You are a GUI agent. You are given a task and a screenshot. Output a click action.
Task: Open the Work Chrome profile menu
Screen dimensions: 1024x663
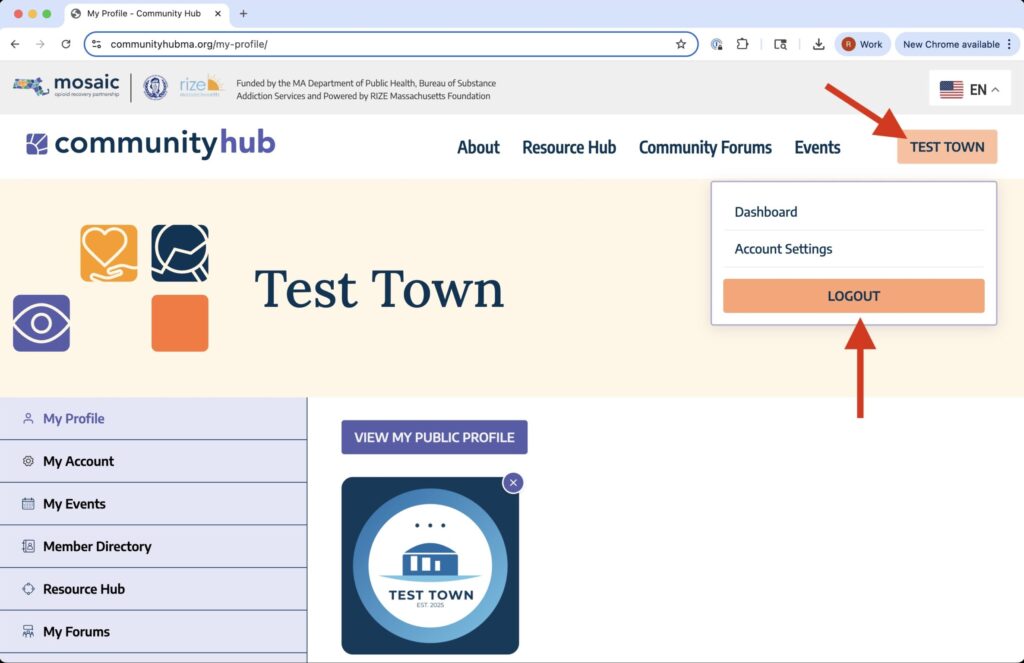[862, 44]
